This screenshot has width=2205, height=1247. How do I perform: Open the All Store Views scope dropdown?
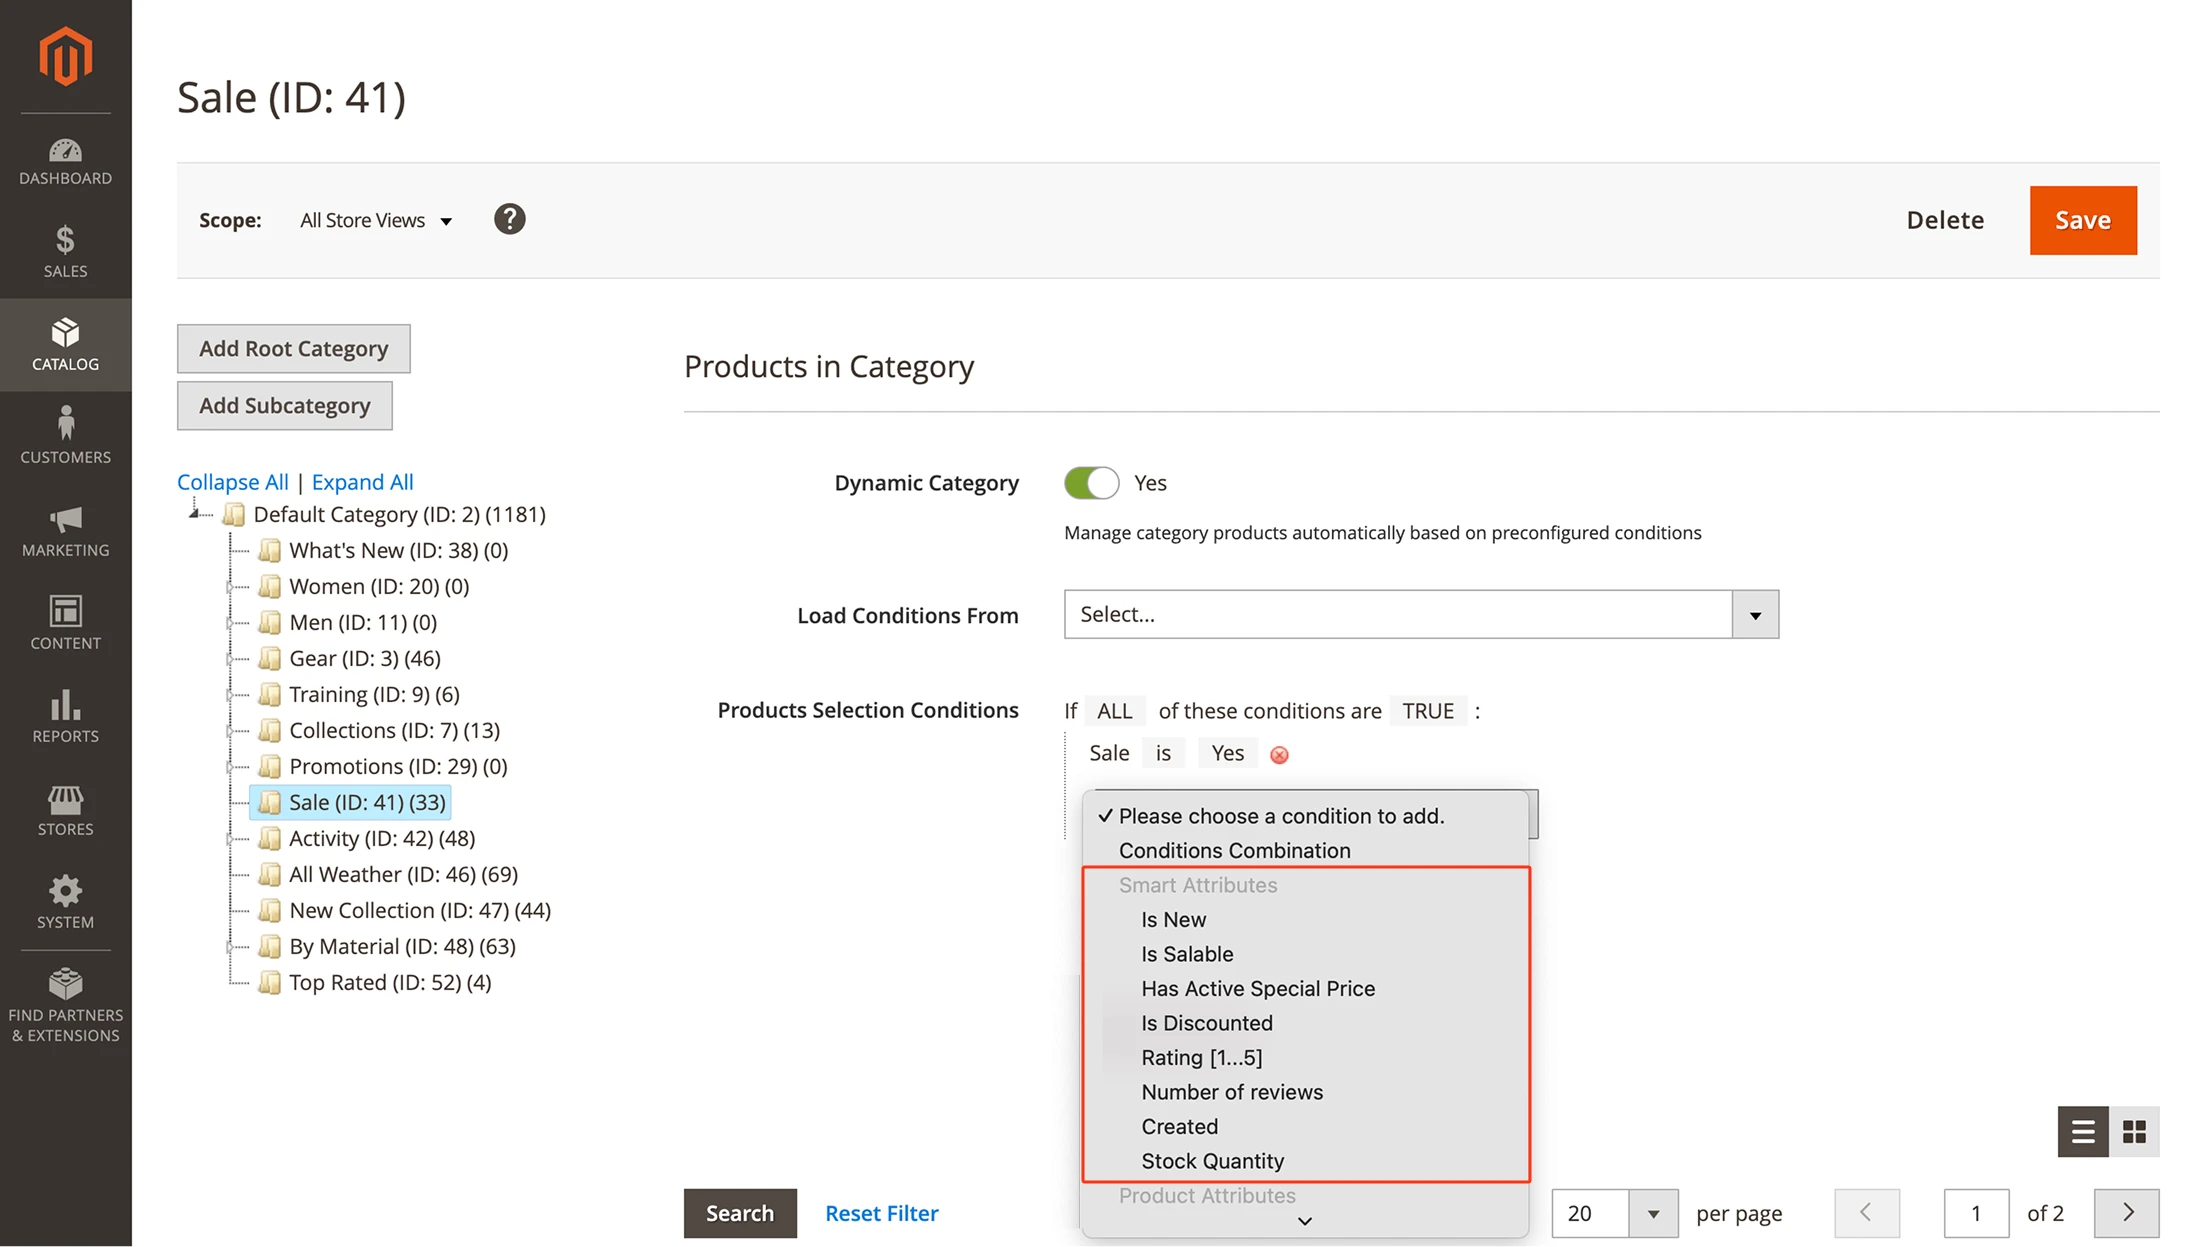(x=375, y=220)
